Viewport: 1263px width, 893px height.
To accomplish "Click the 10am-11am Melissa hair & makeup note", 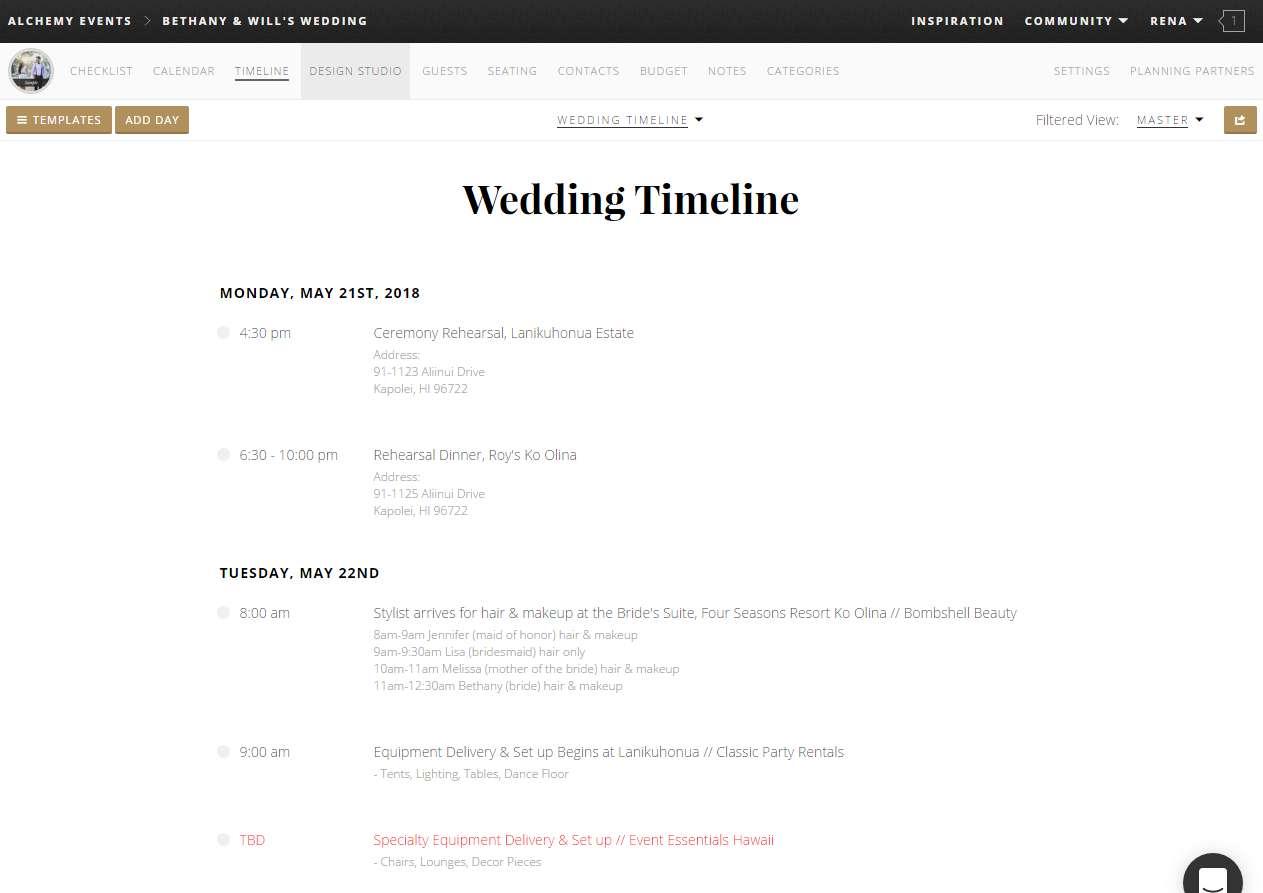I will click(526, 669).
